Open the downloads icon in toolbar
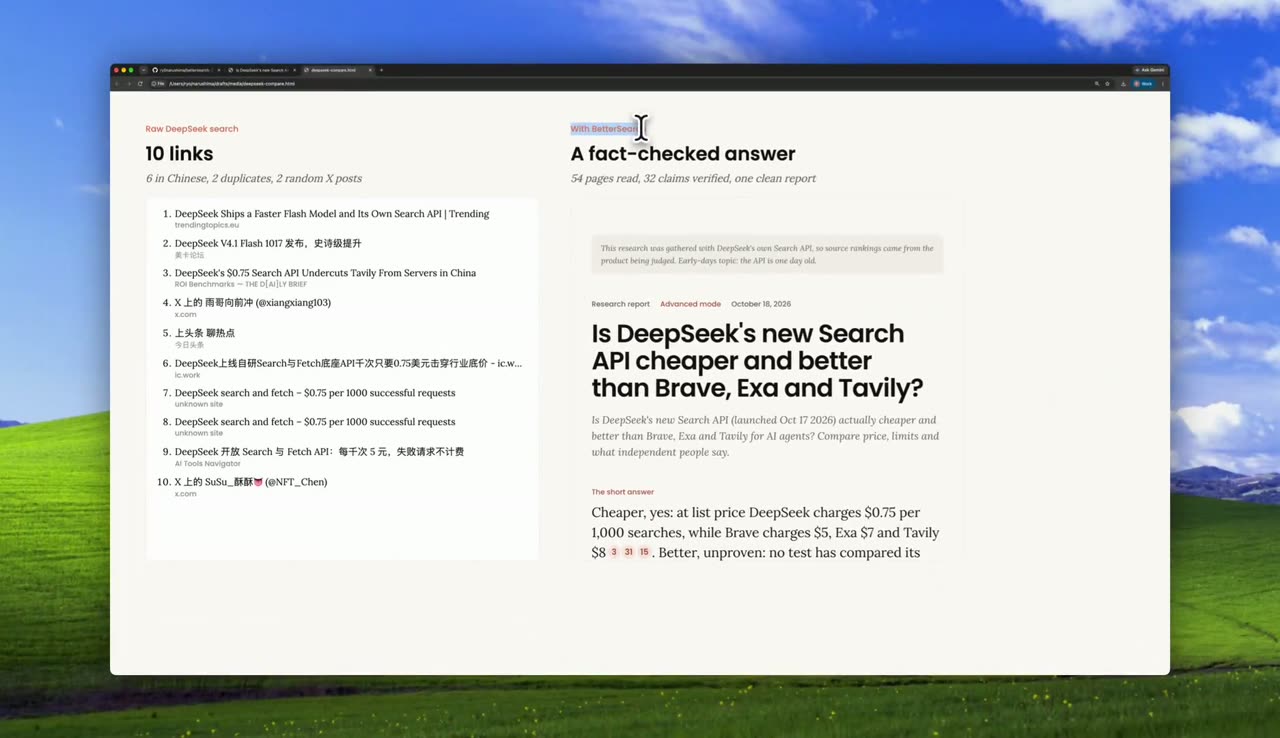This screenshot has height=738, width=1280. [1123, 84]
